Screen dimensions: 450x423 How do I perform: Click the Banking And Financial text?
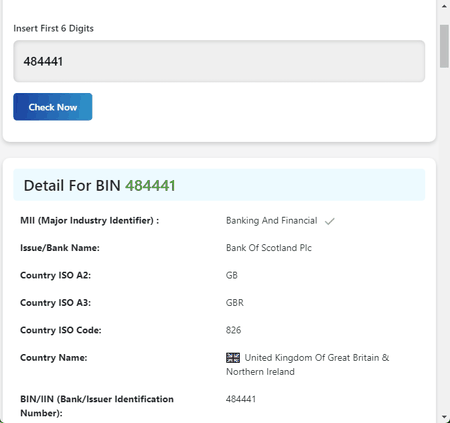pyautogui.click(x=272, y=221)
